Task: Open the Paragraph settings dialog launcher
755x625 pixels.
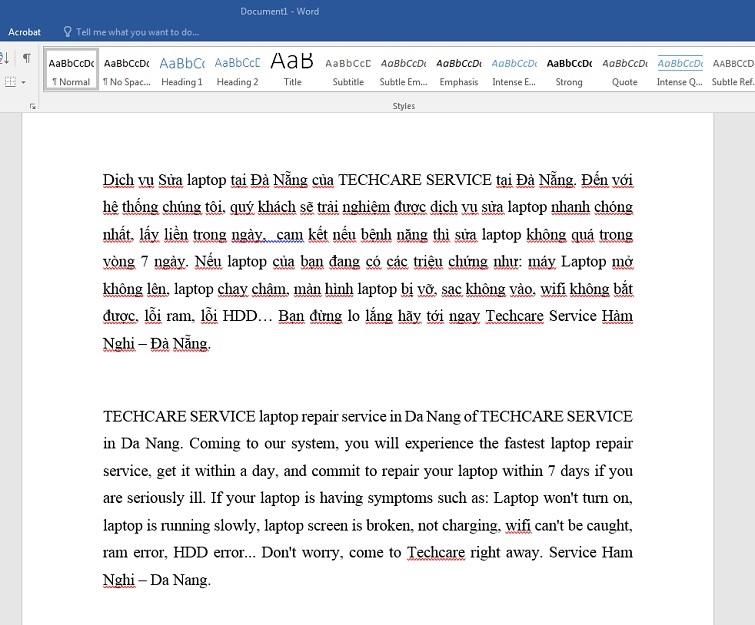Action: point(32,105)
